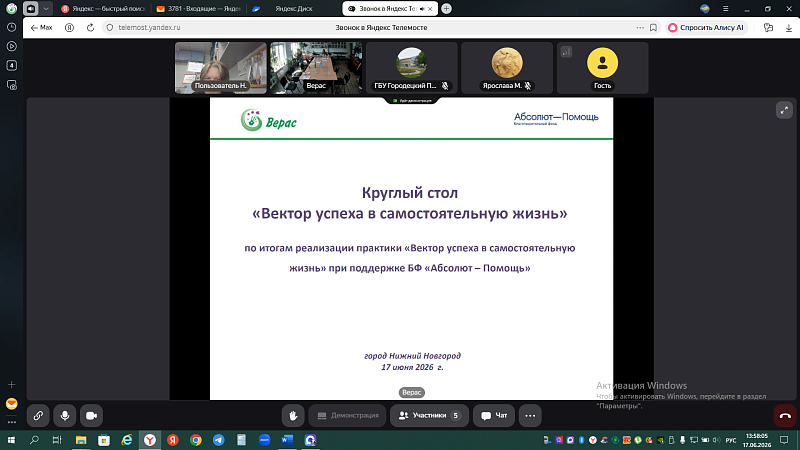Viewport: 800px width, 450px height.
Task: Click the yellow cloud icon in title bar
Action: (x=705, y=9)
